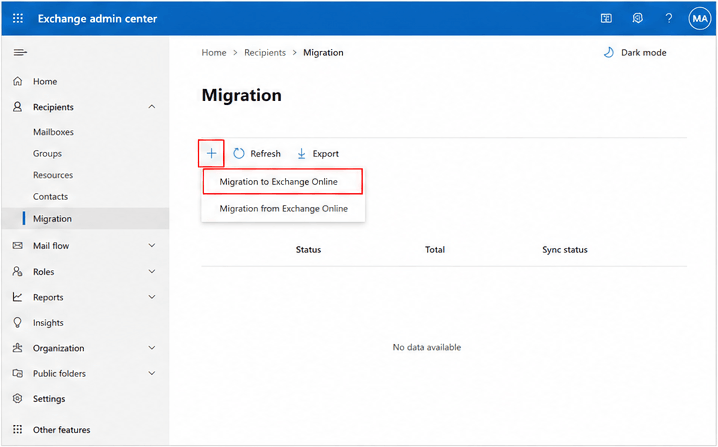The image size is (718, 447).
Task: Click the Reports label in sidebar
Action: pos(48,297)
